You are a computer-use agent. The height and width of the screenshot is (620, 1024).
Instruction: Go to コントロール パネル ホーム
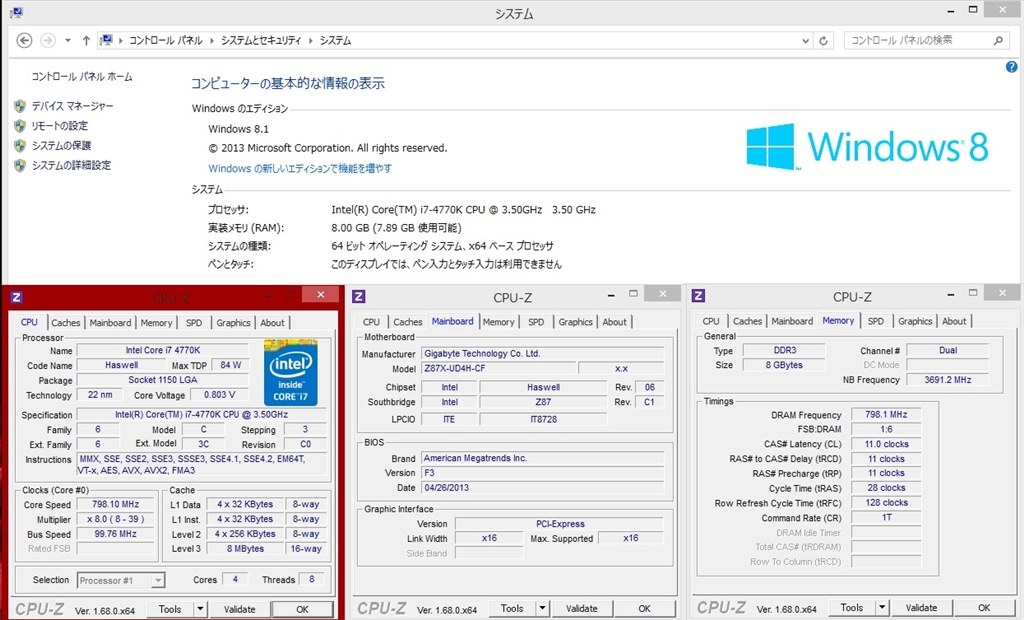coord(82,76)
